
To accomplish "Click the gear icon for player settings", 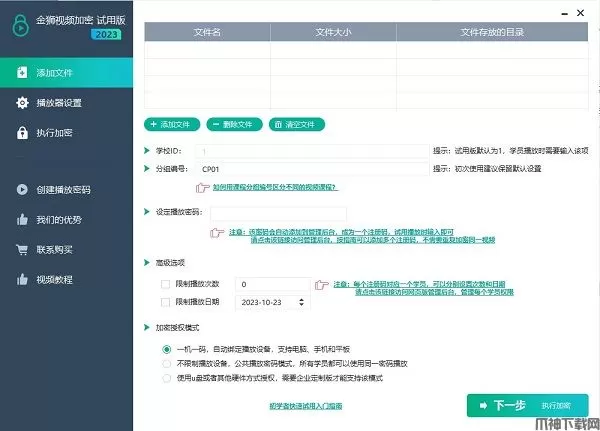I will [x=22, y=103].
